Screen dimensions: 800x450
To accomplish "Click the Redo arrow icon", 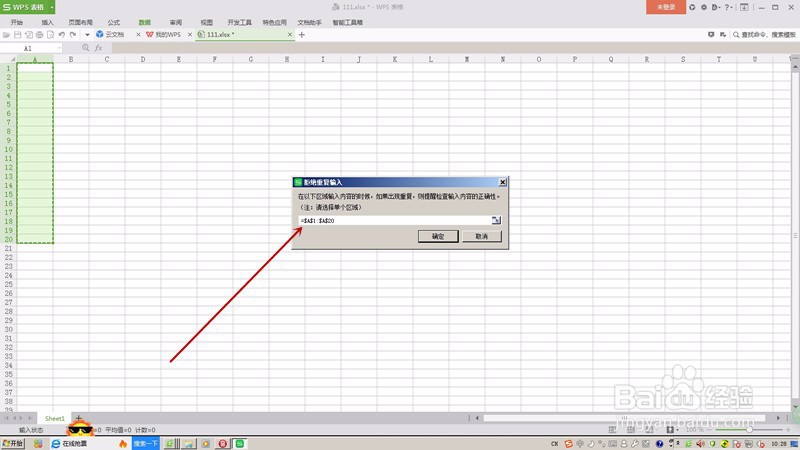I will [73, 35].
